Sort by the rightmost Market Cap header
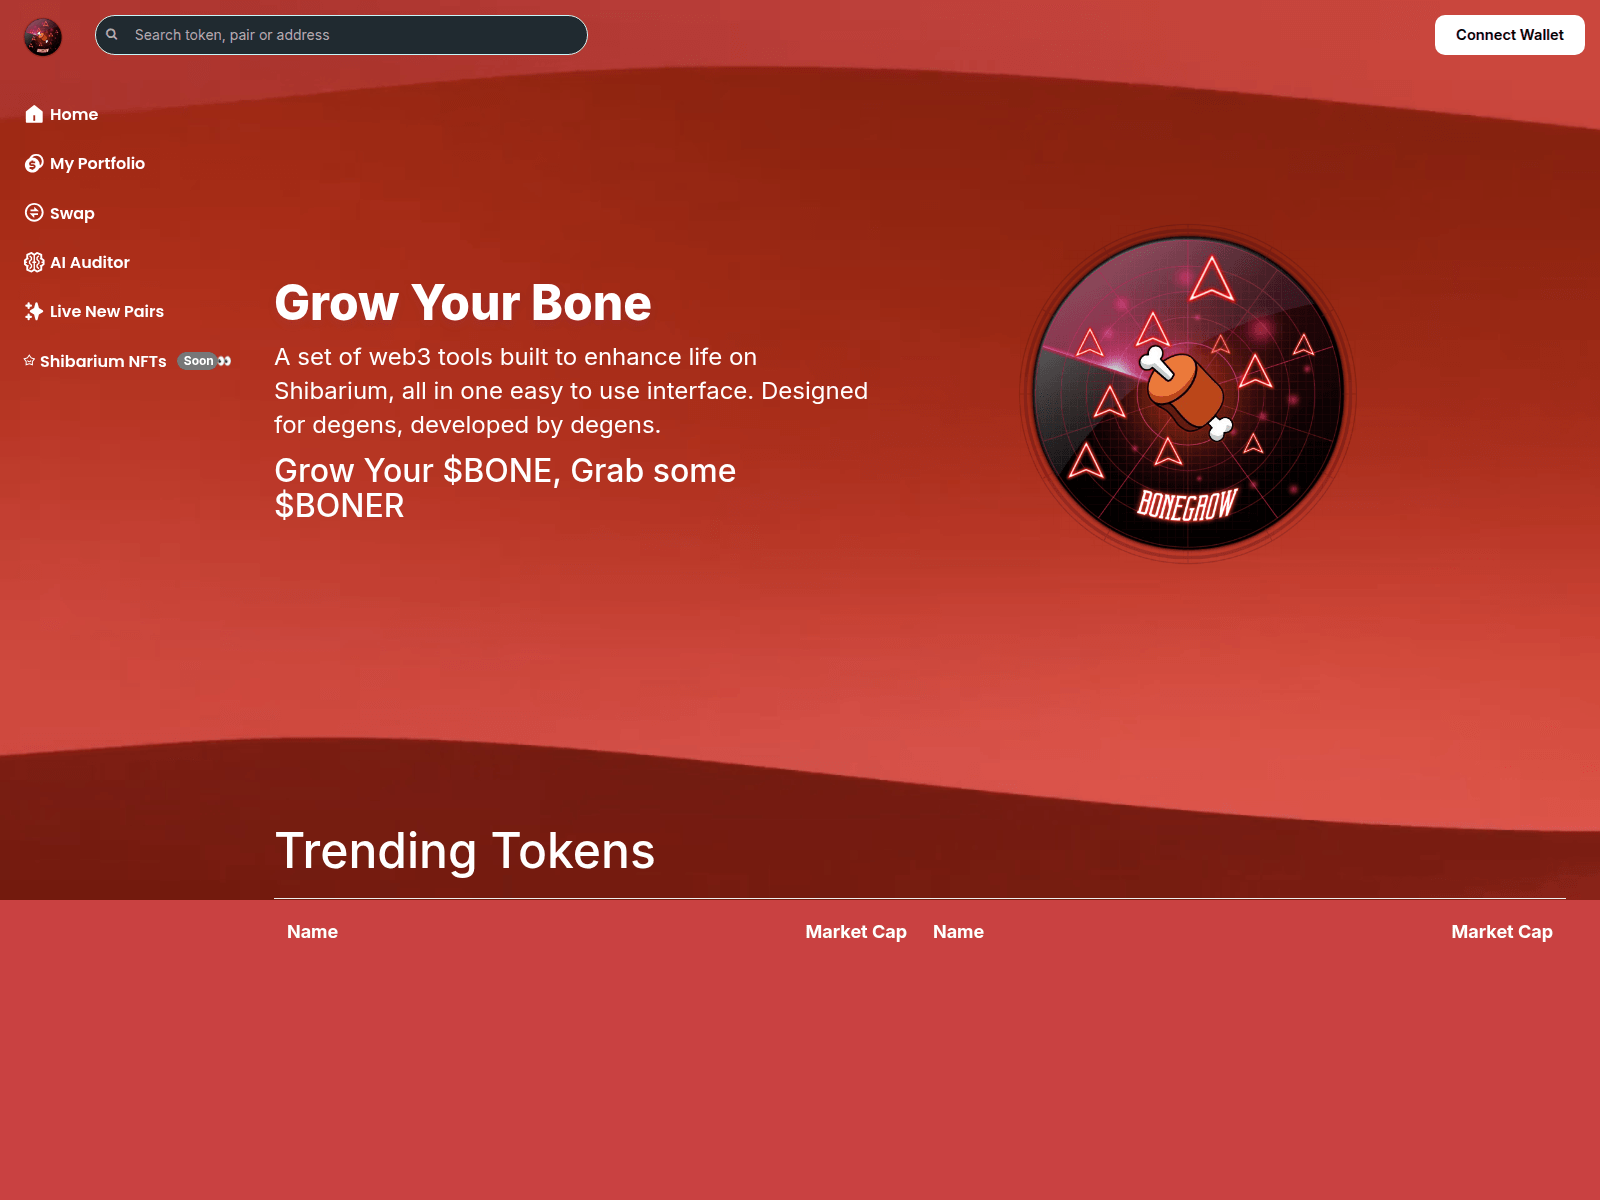Screen dimensions: 1600x1200 pyautogui.click(x=1501, y=931)
